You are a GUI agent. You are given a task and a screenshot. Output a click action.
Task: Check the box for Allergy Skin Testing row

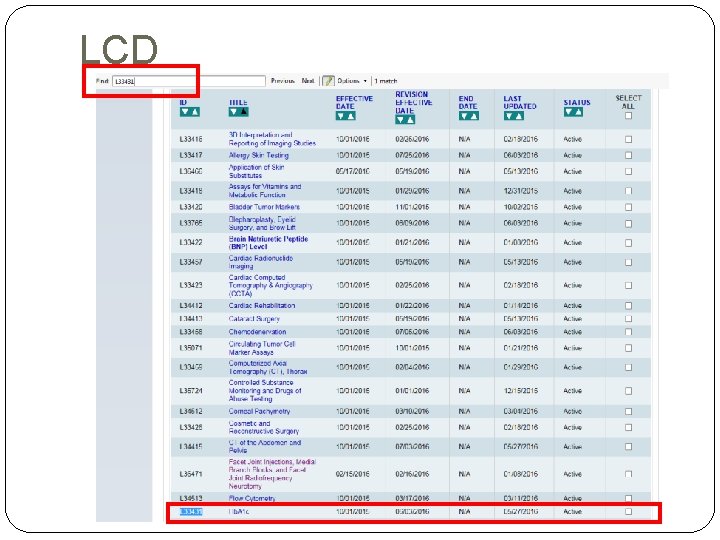coord(628,155)
